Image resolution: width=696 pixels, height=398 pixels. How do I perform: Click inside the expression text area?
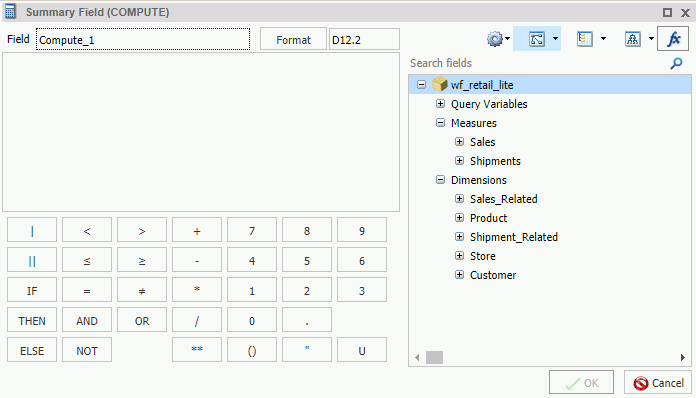[201, 132]
